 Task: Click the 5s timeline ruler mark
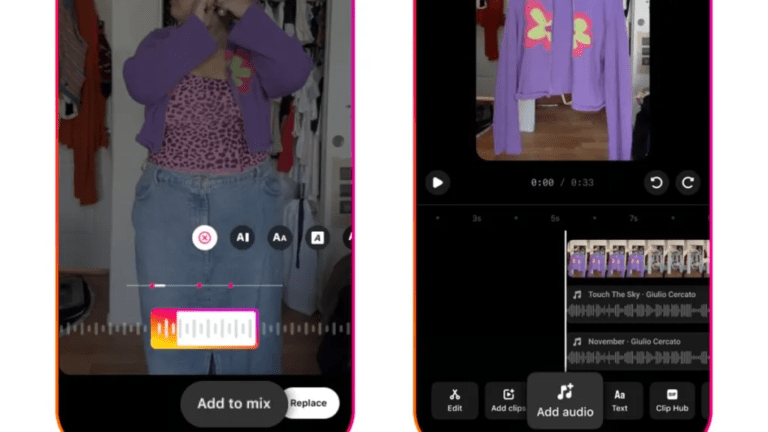click(555, 218)
